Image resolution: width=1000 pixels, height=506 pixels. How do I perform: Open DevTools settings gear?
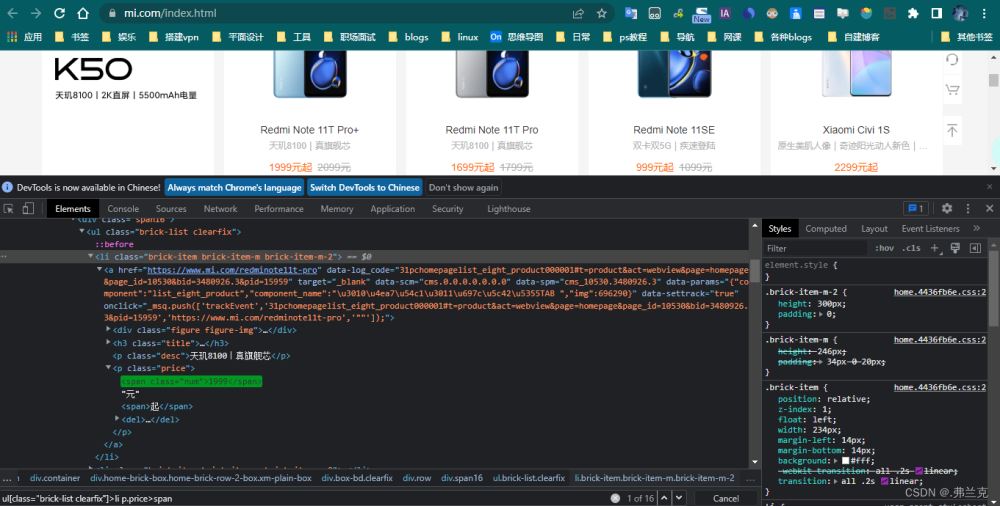tap(947, 209)
